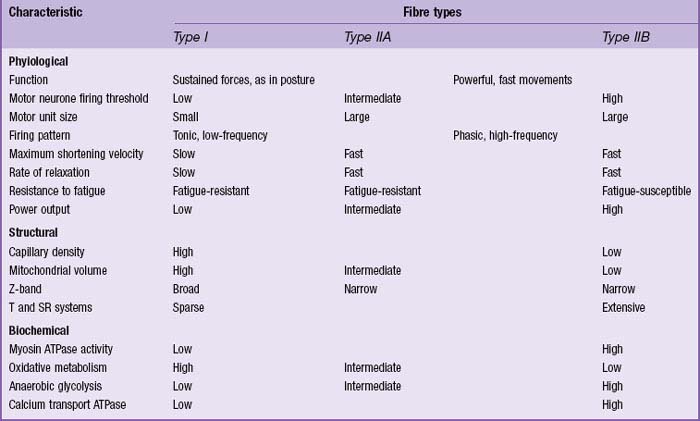Viewport: 700px width, 421px height.
Task: Click the "Broad" Z-band cell
Action: click(x=189, y=289)
